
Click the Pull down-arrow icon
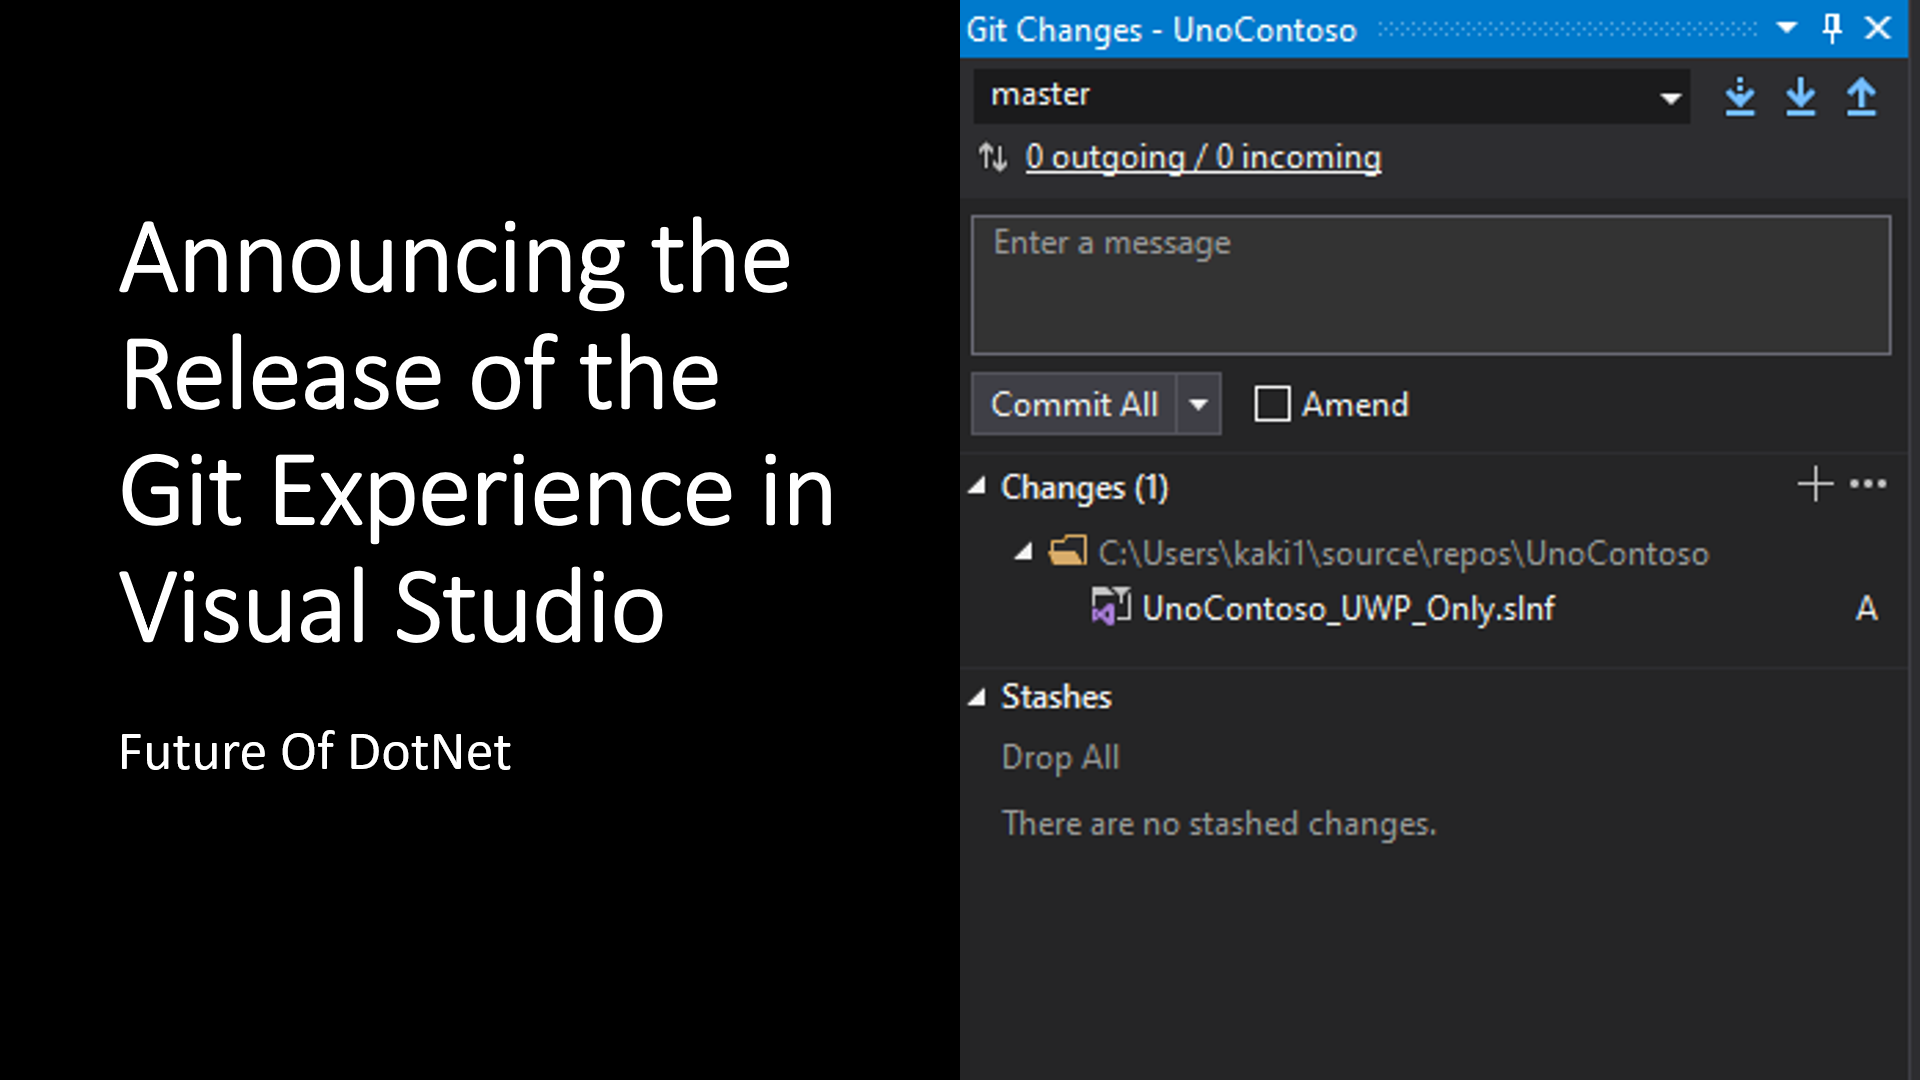1800,97
